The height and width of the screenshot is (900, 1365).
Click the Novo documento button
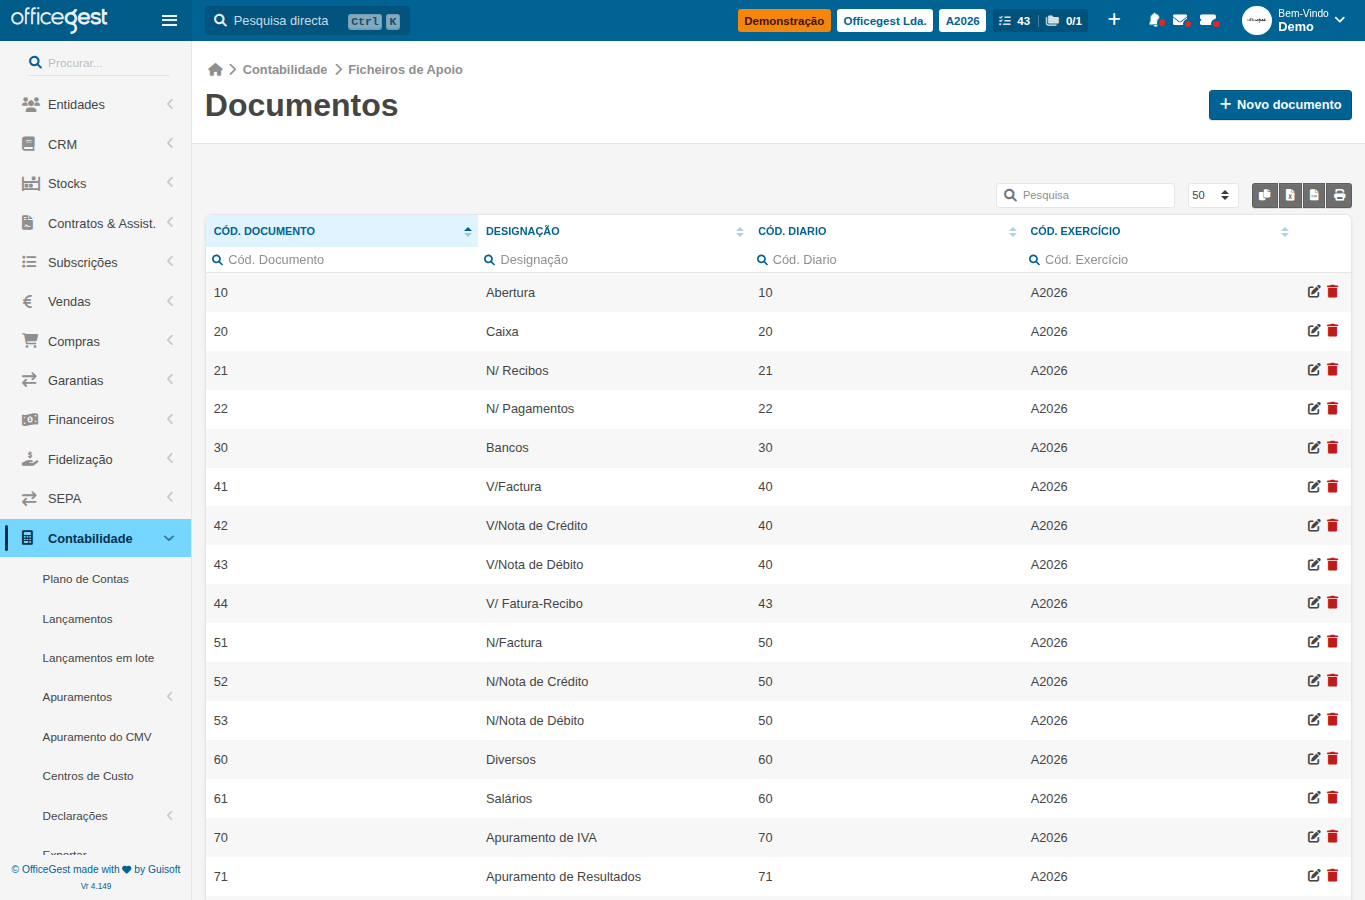click(x=1280, y=105)
